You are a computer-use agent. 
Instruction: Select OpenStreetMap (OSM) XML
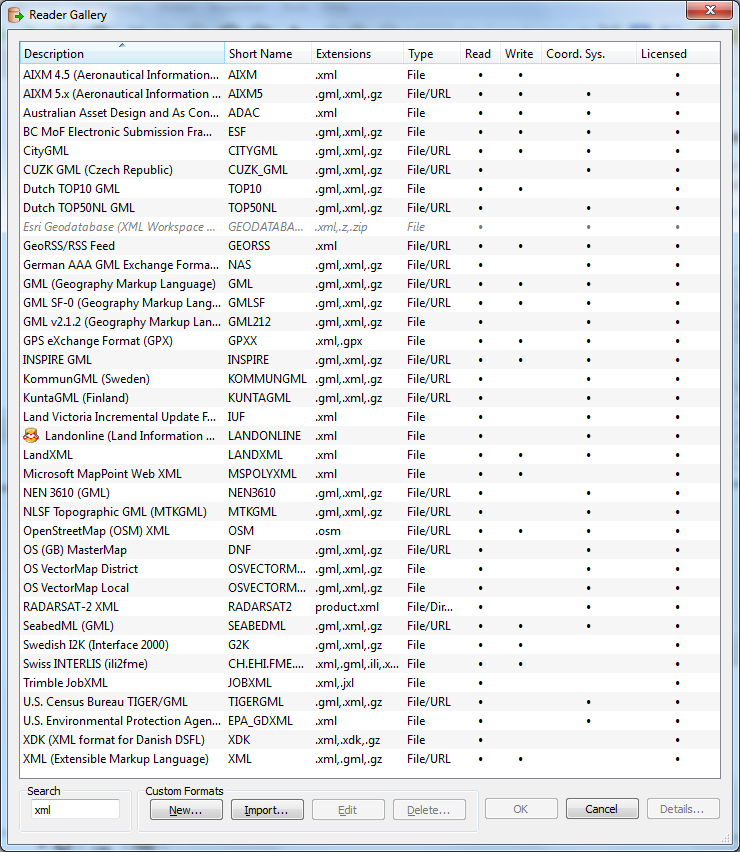[369, 531]
